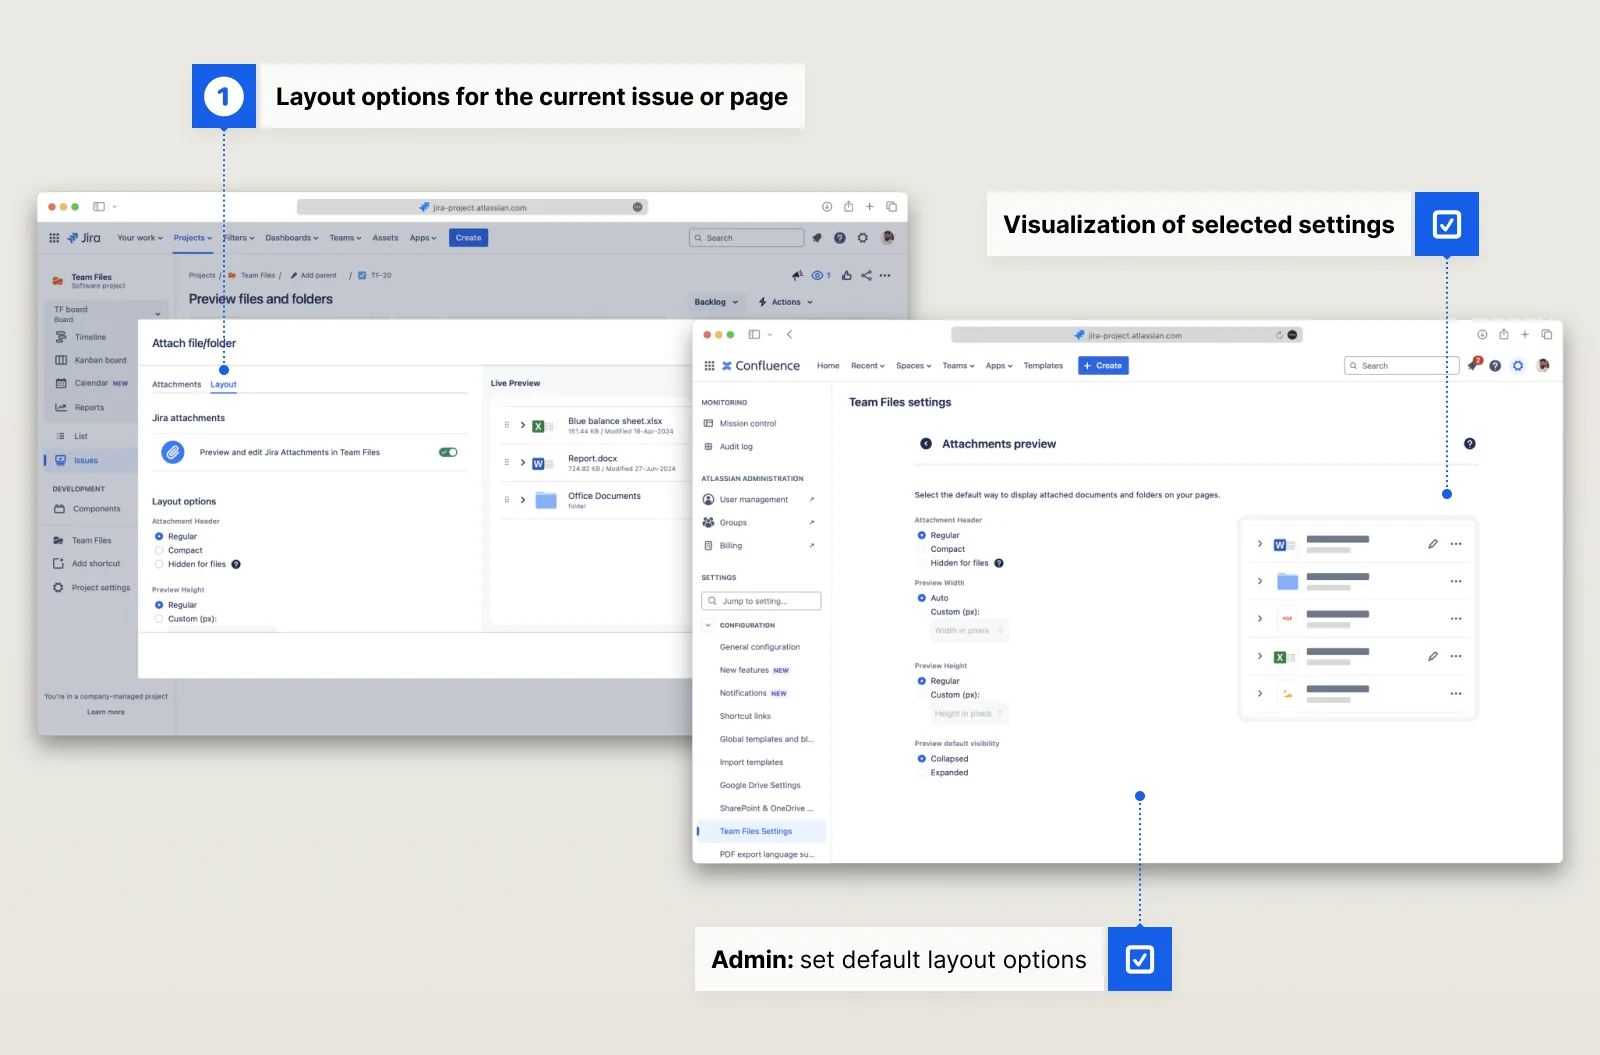
Task: Select Custom (px) preview width in Confluence
Action: point(922,612)
